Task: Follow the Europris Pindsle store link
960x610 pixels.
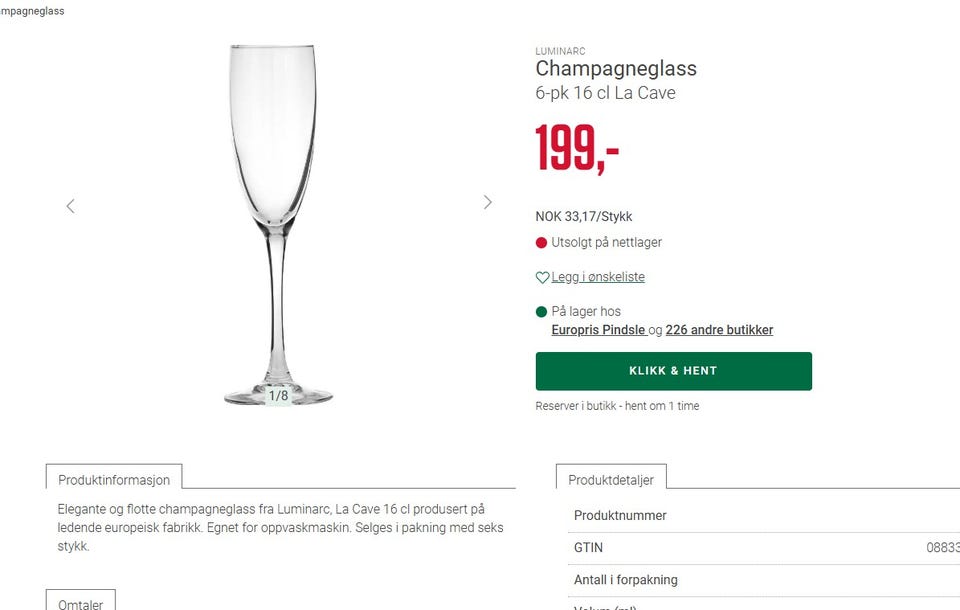Action: pos(598,330)
